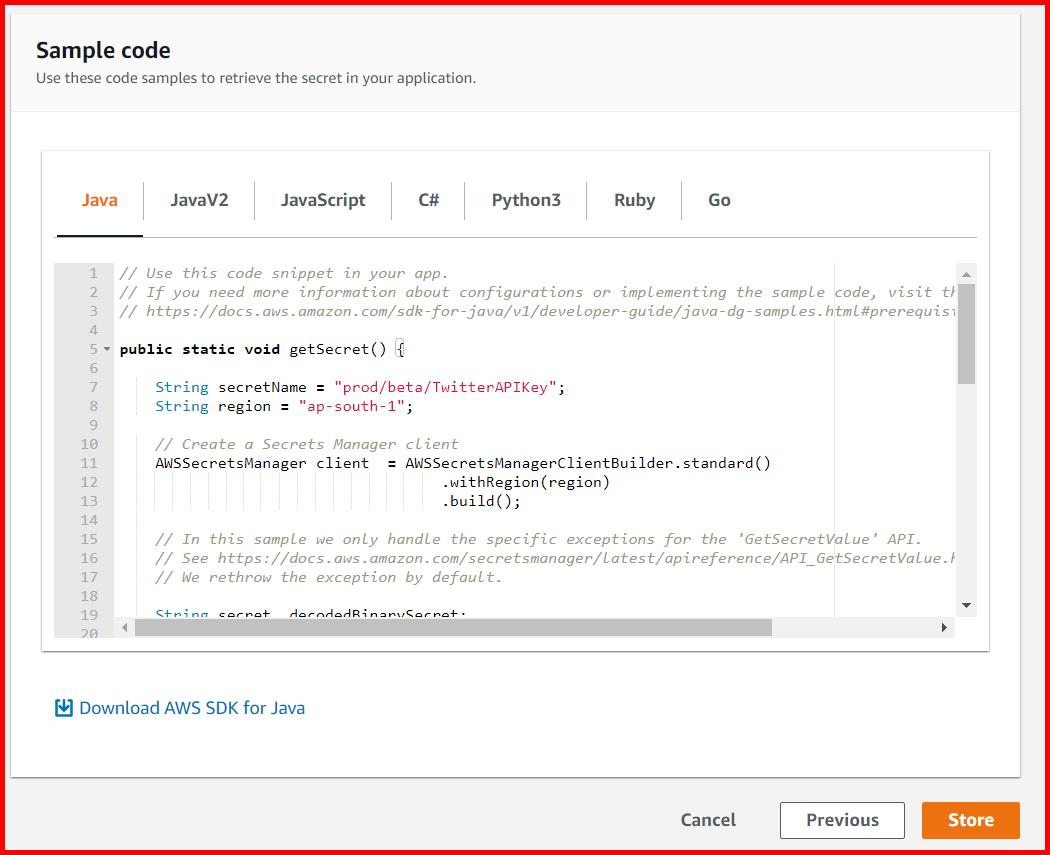Image resolution: width=1050 pixels, height=855 pixels.
Task: Click the Previous button
Action: (x=842, y=819)
